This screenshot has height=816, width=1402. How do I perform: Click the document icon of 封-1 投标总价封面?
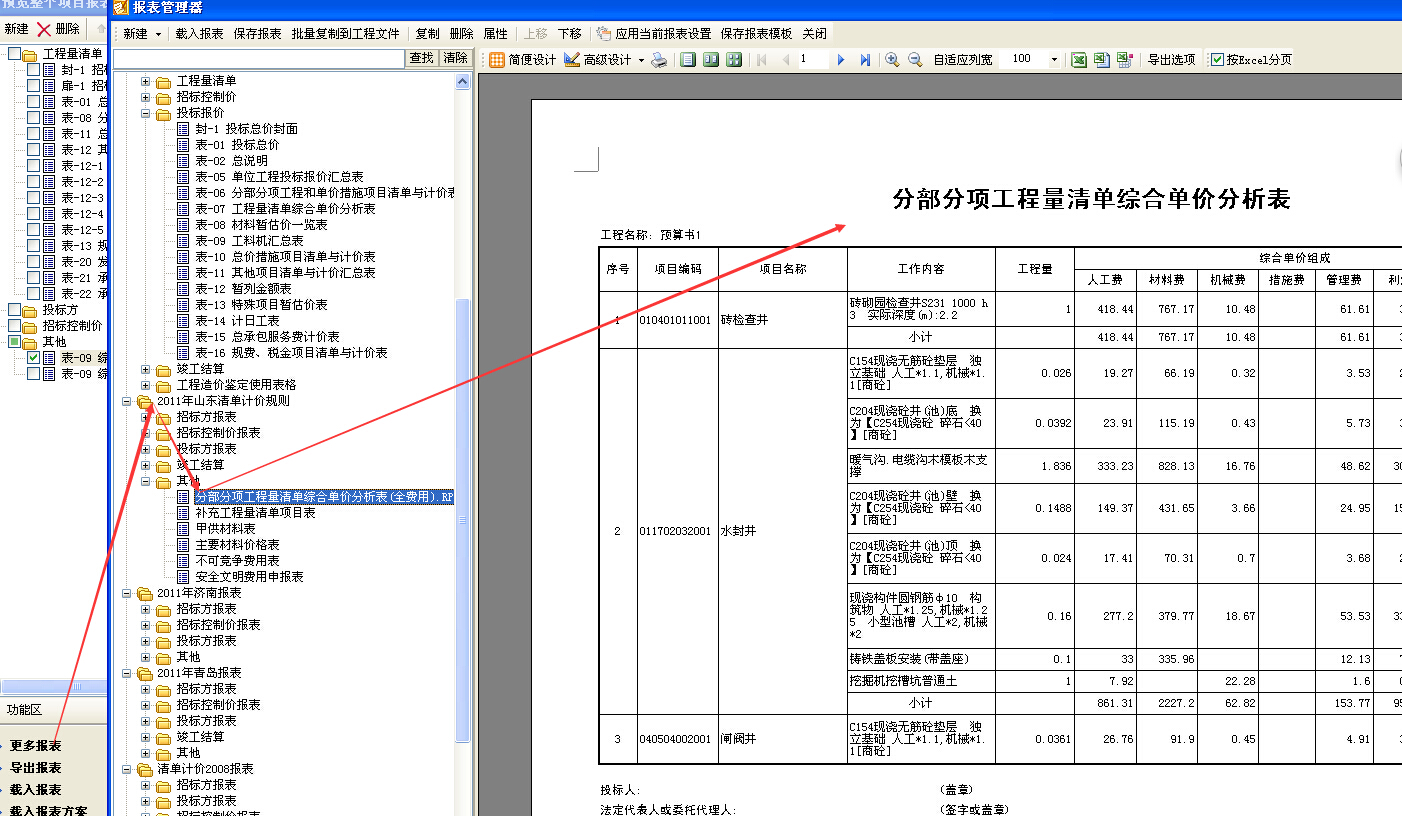(183, 129)
